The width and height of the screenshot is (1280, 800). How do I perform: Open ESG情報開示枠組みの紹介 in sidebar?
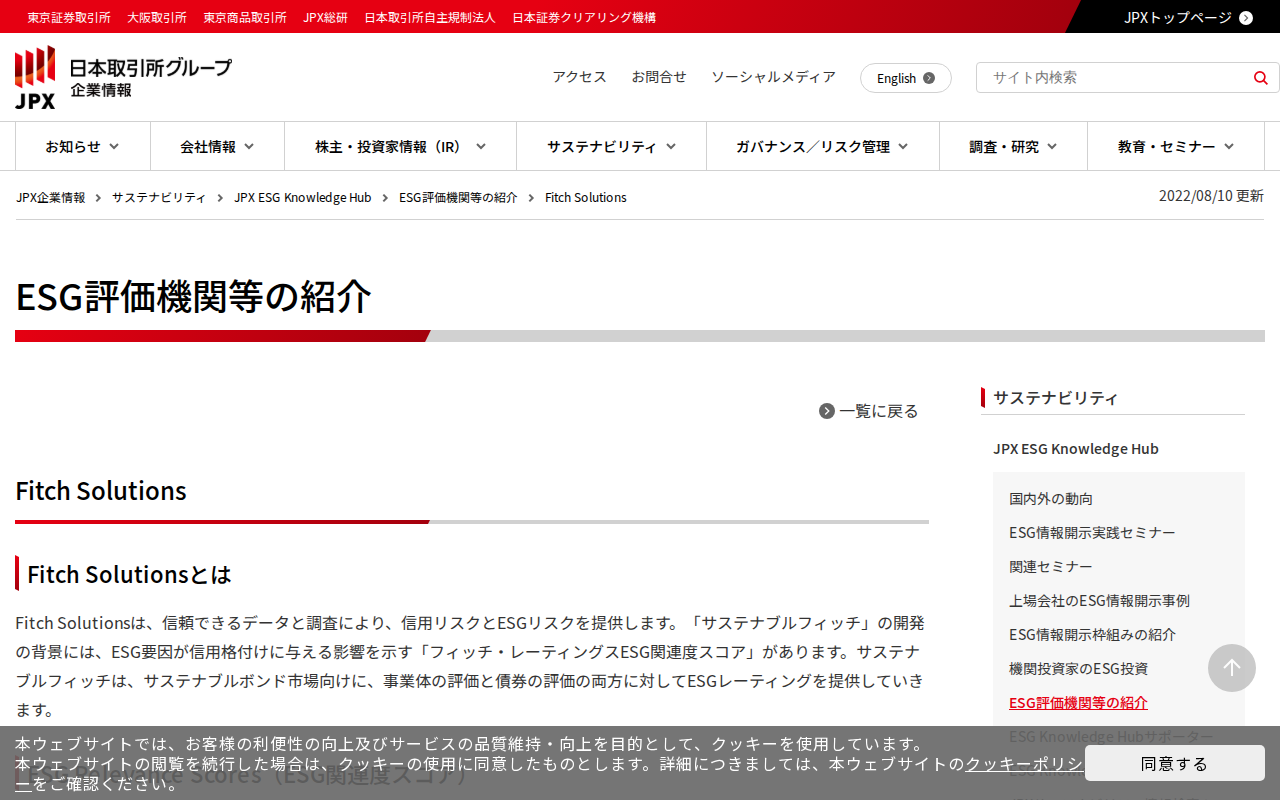point(1092,634)
